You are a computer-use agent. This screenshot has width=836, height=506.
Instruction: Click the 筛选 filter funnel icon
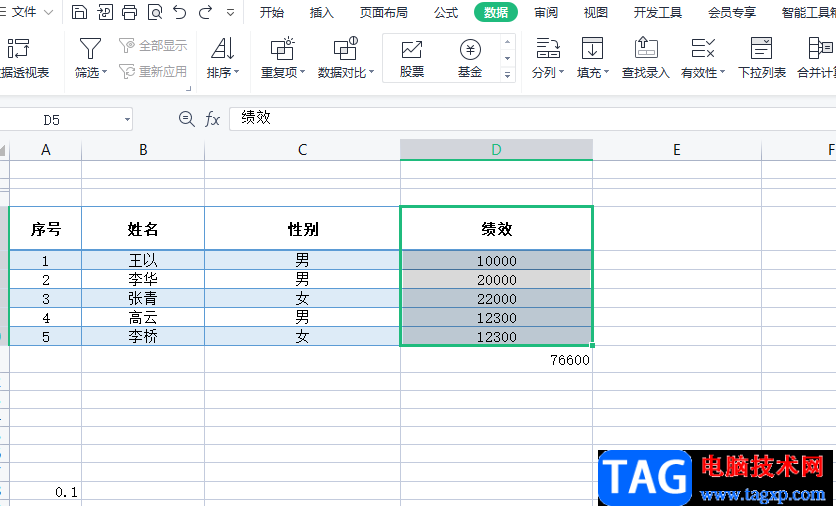[90, 49]
